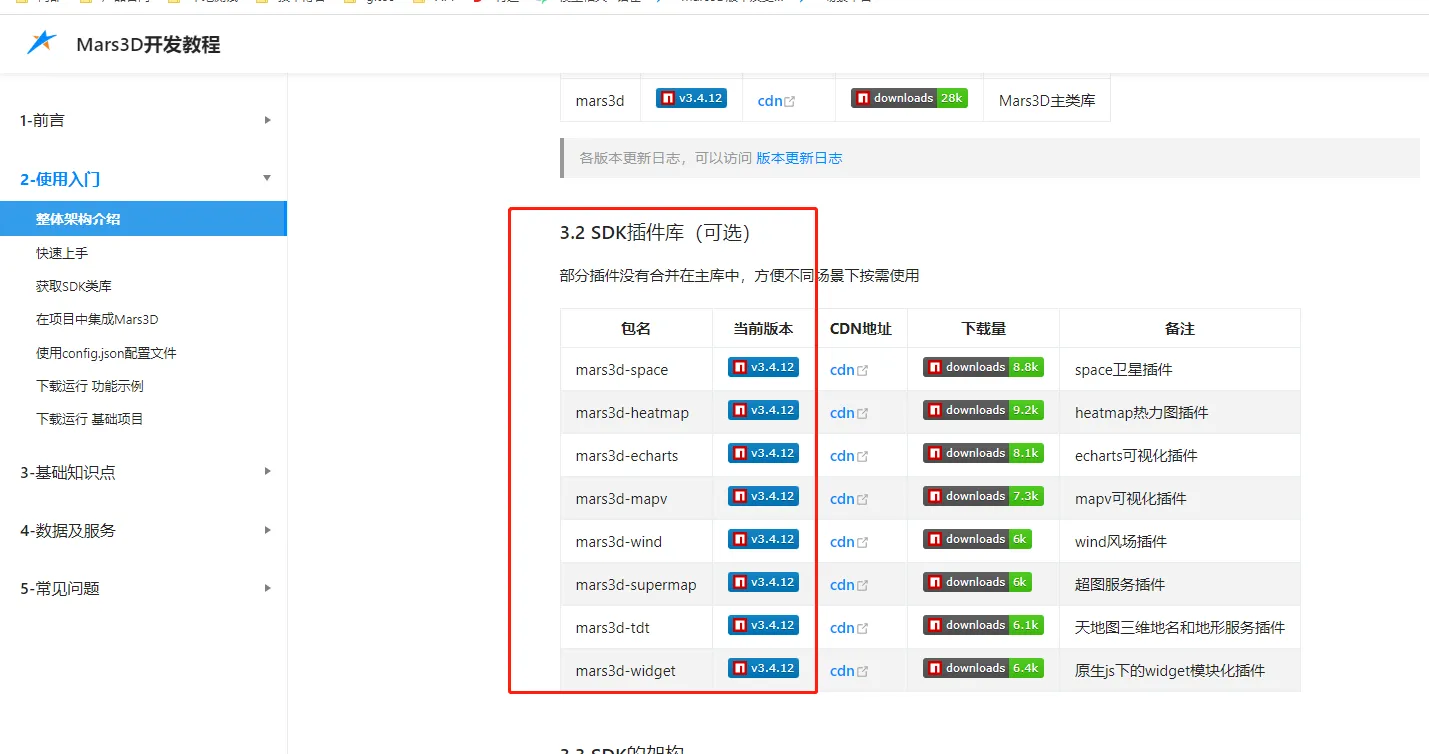Click the mars3d-mapv version badge
Viewport: 1429px width, 754px height.
pyautogui.click(x=763, y=496)
